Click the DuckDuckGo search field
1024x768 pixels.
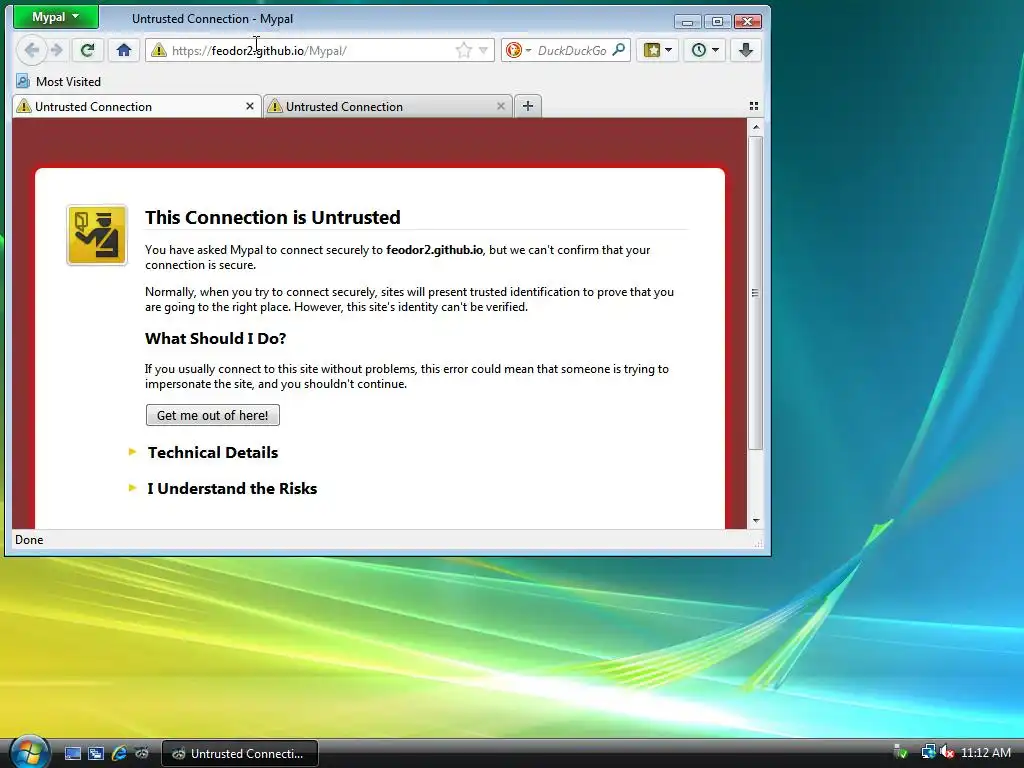572,50
